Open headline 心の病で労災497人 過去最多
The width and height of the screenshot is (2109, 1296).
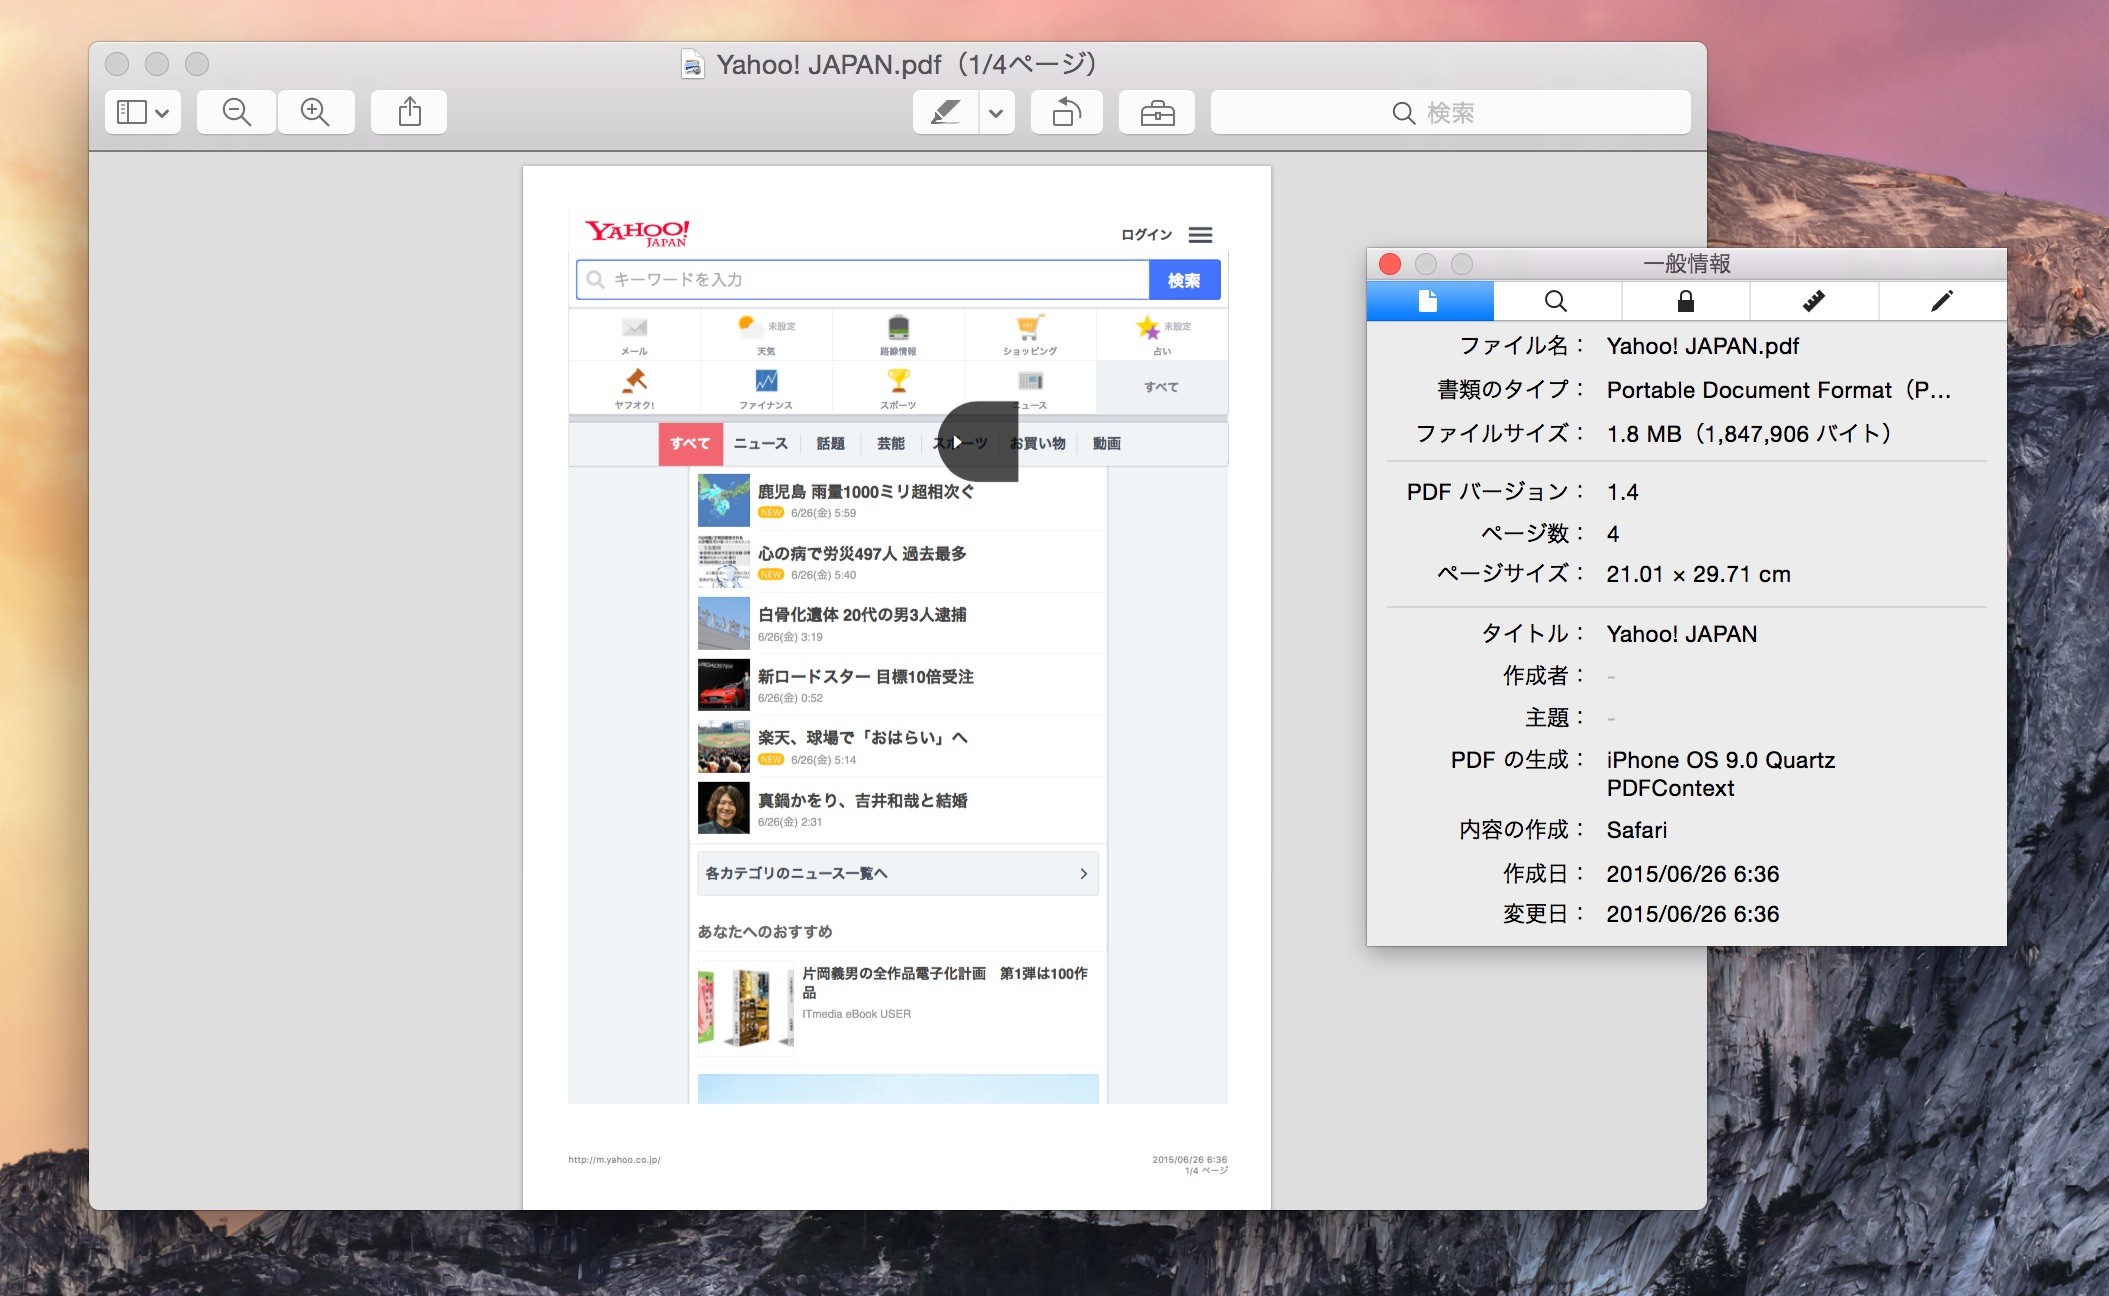click(x=862, y=554)
